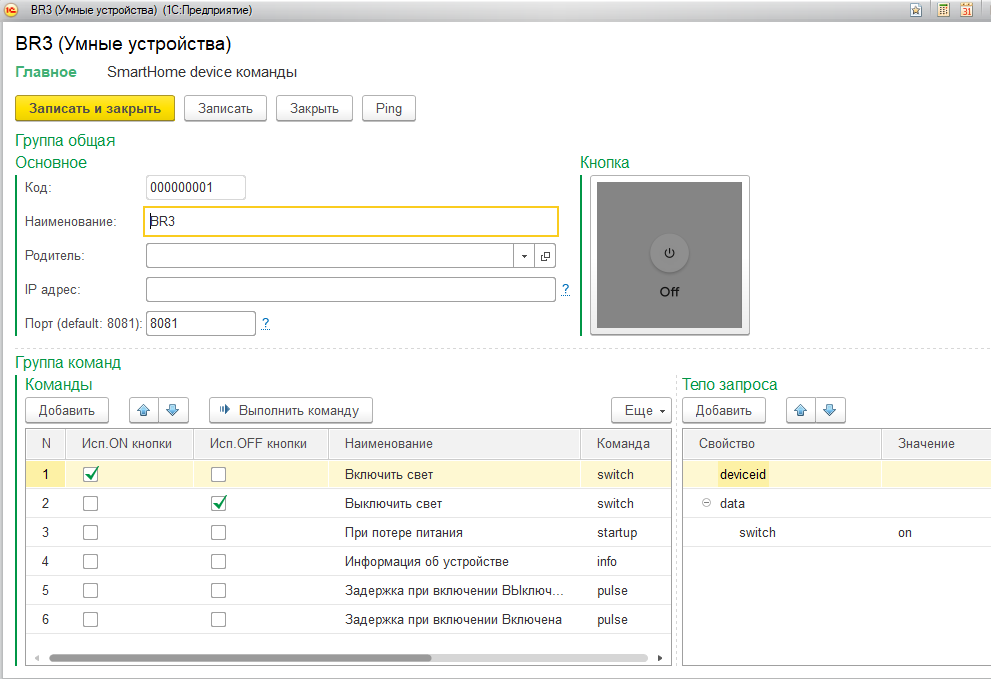Move command down with Команды arrow
Image resolution: width=991 pixels, height=679 pixels.
(x=173, y=410)
